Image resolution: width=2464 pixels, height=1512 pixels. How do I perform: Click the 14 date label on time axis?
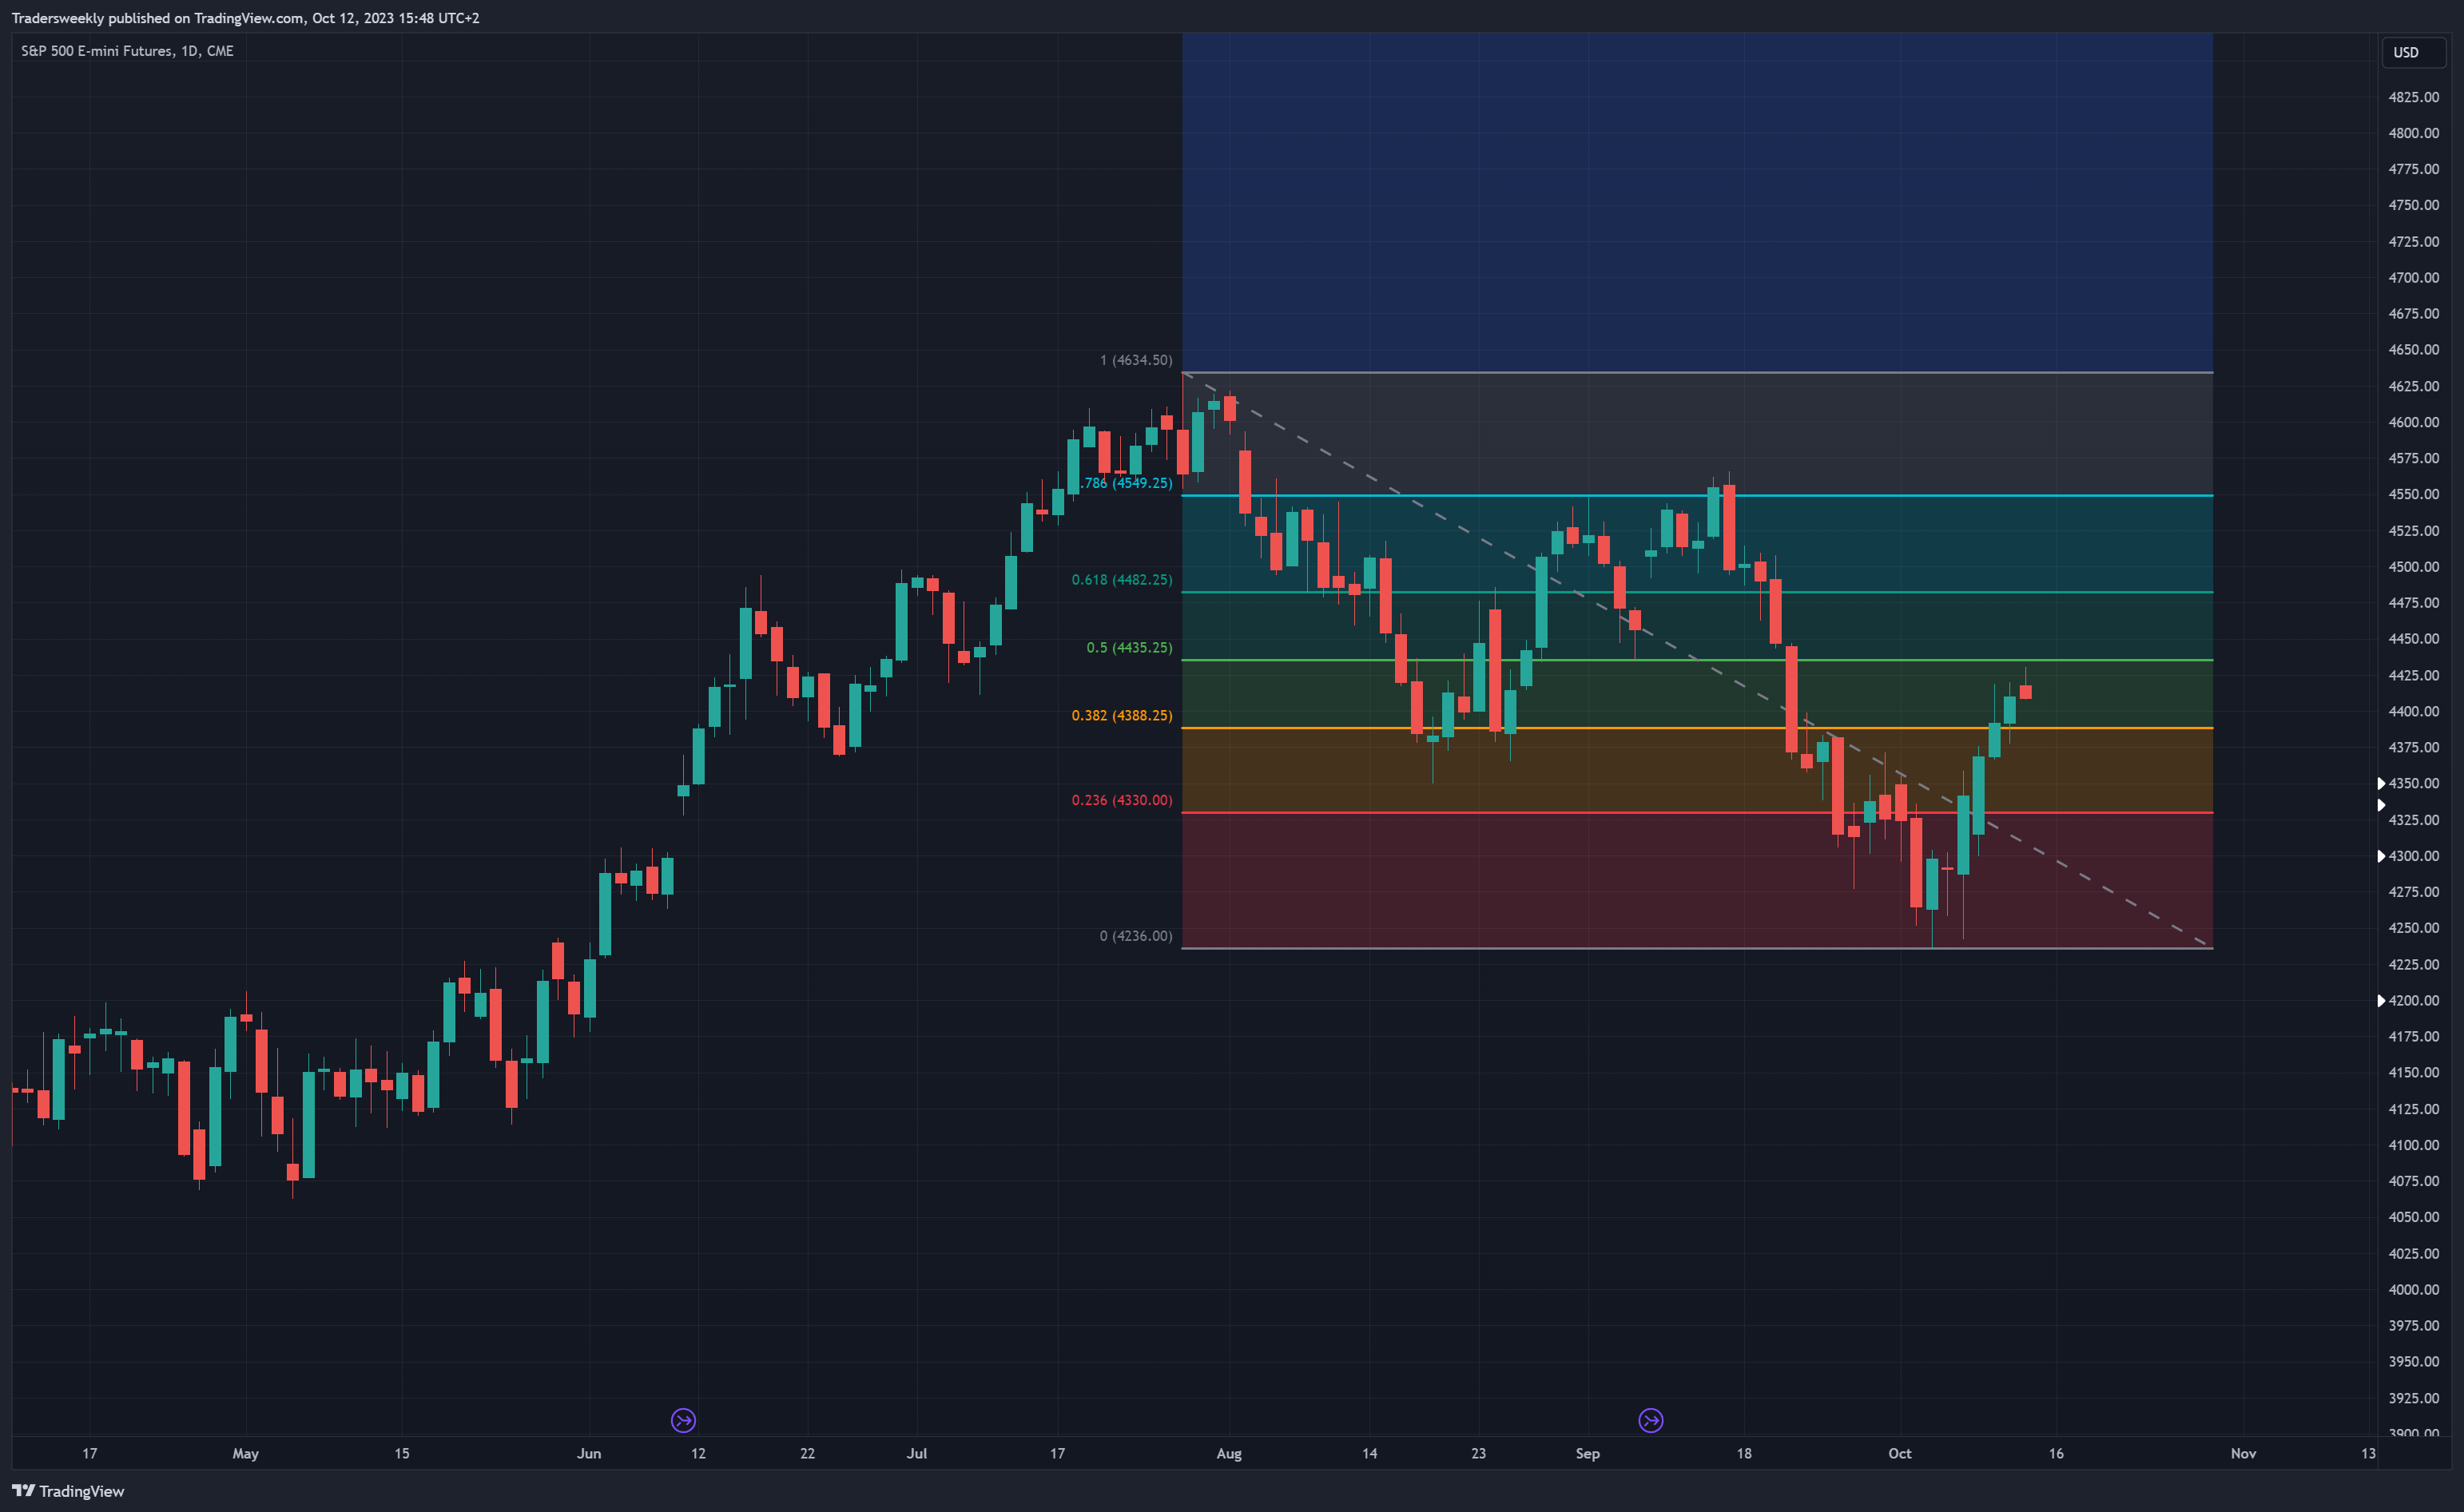point(1370,1454)
